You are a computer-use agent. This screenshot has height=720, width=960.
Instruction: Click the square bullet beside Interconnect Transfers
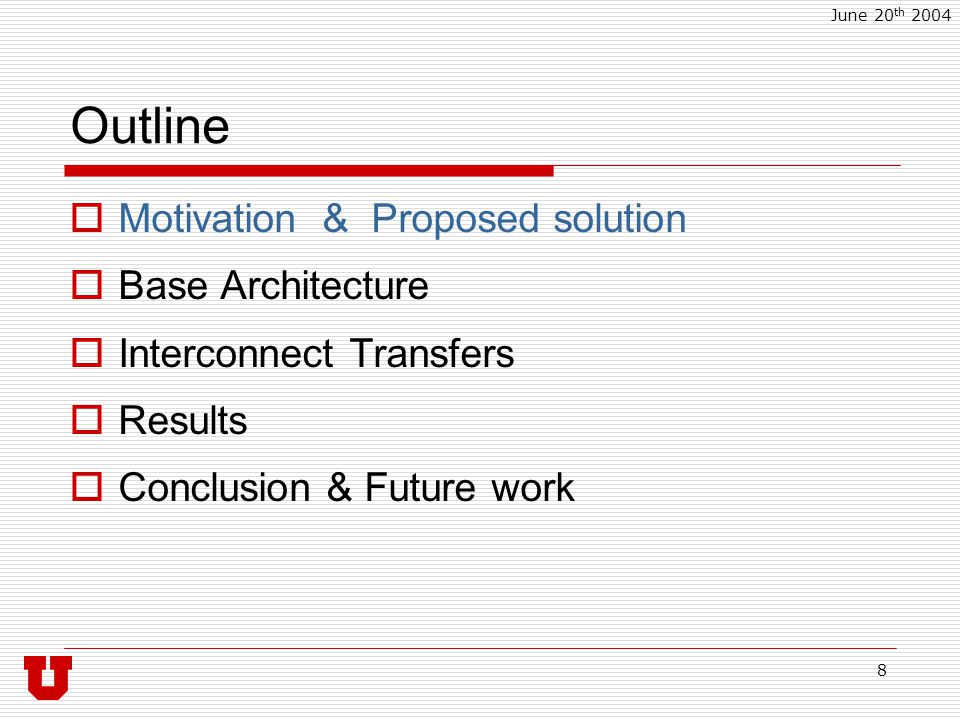[87, 353]
